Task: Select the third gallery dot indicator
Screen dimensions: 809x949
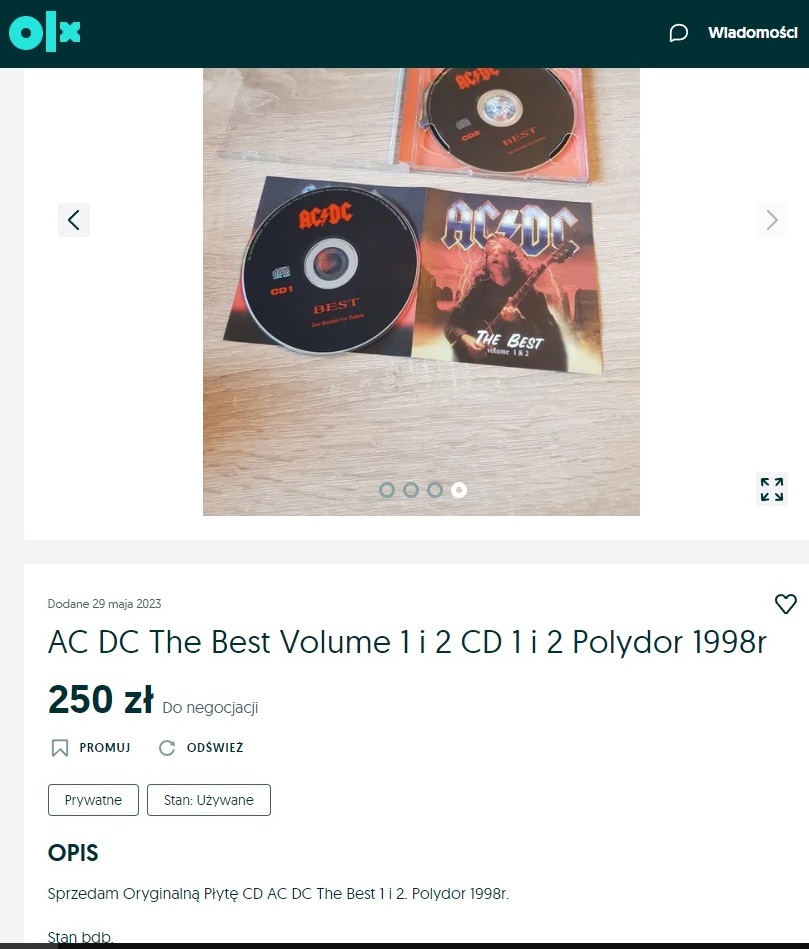Action: [434, 490]
